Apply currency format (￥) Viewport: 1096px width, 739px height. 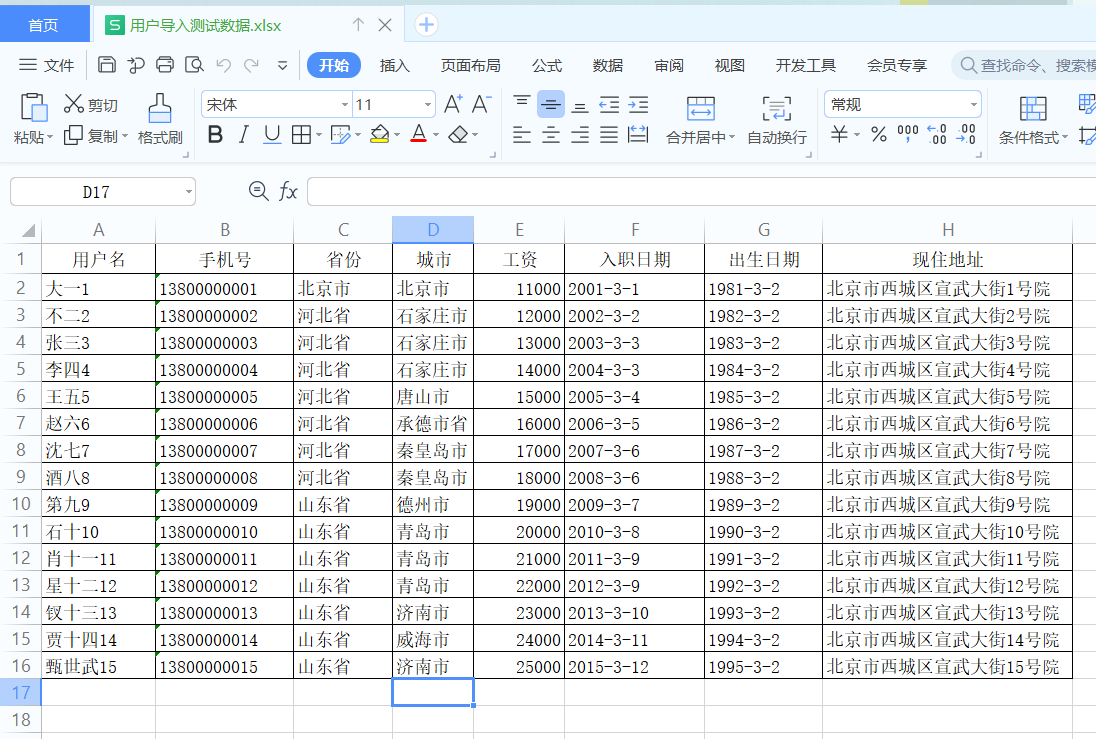(839, 134)
